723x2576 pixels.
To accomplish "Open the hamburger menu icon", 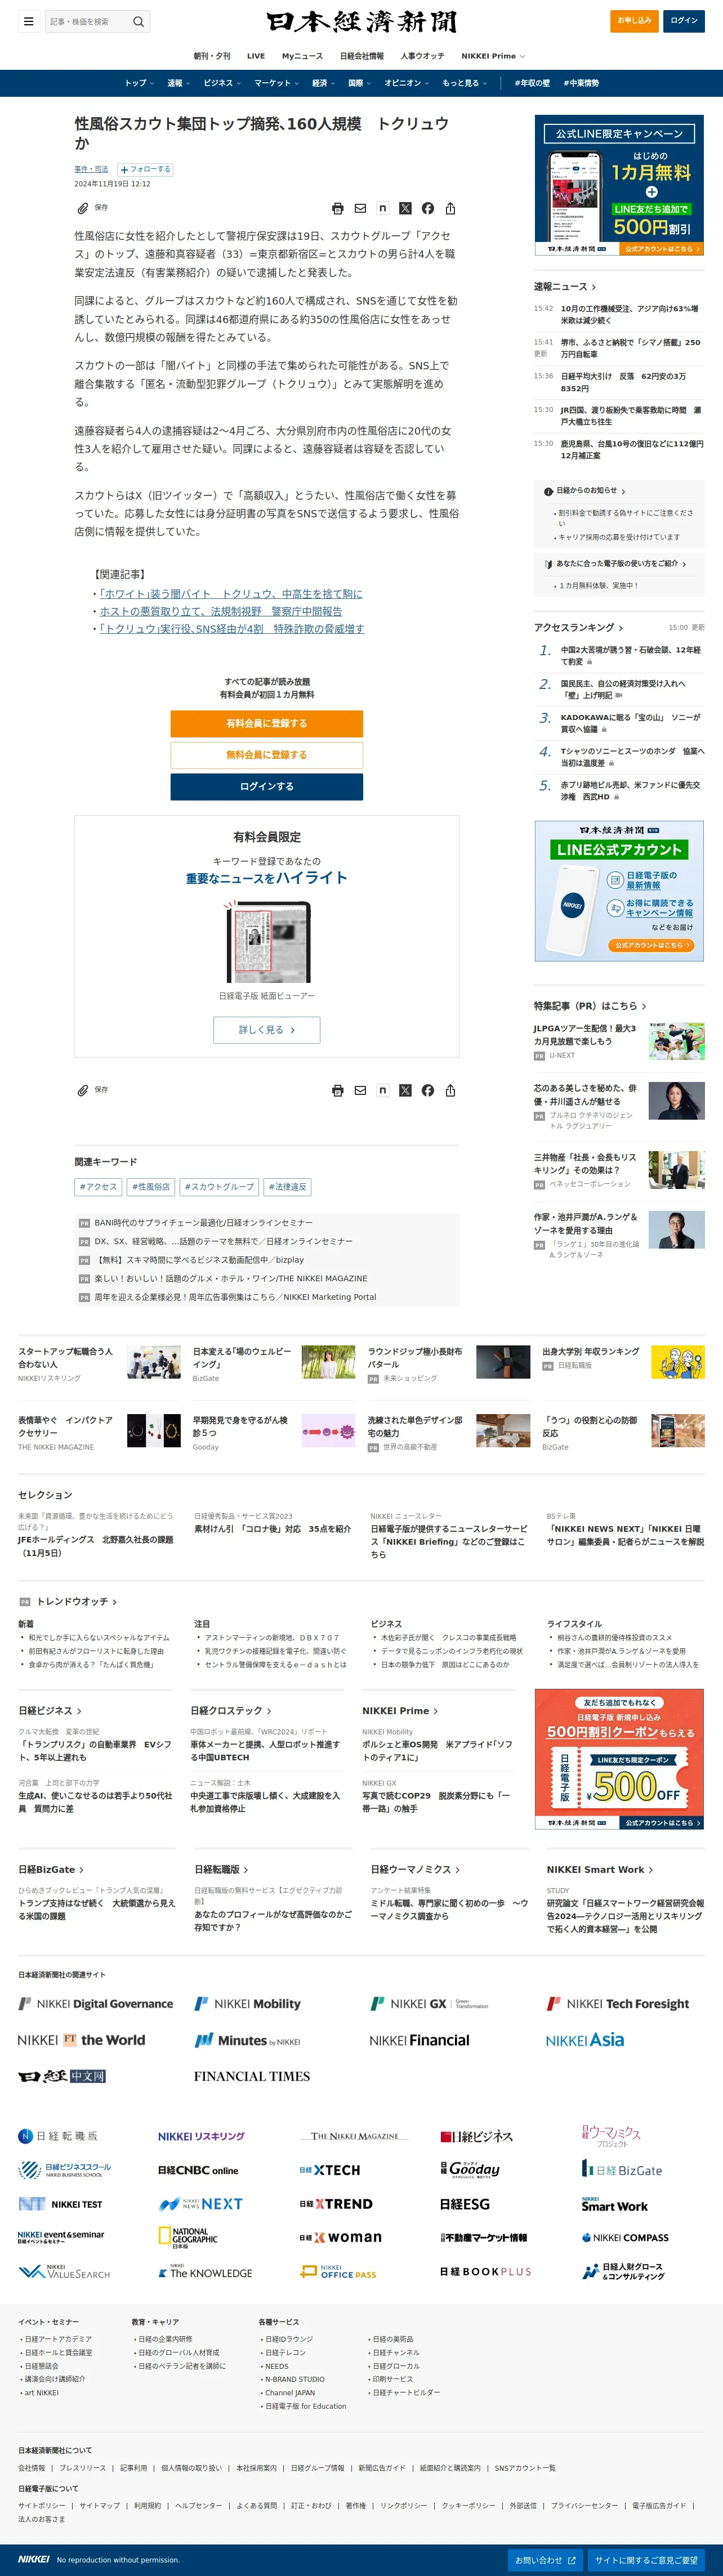I will (29, 21).
